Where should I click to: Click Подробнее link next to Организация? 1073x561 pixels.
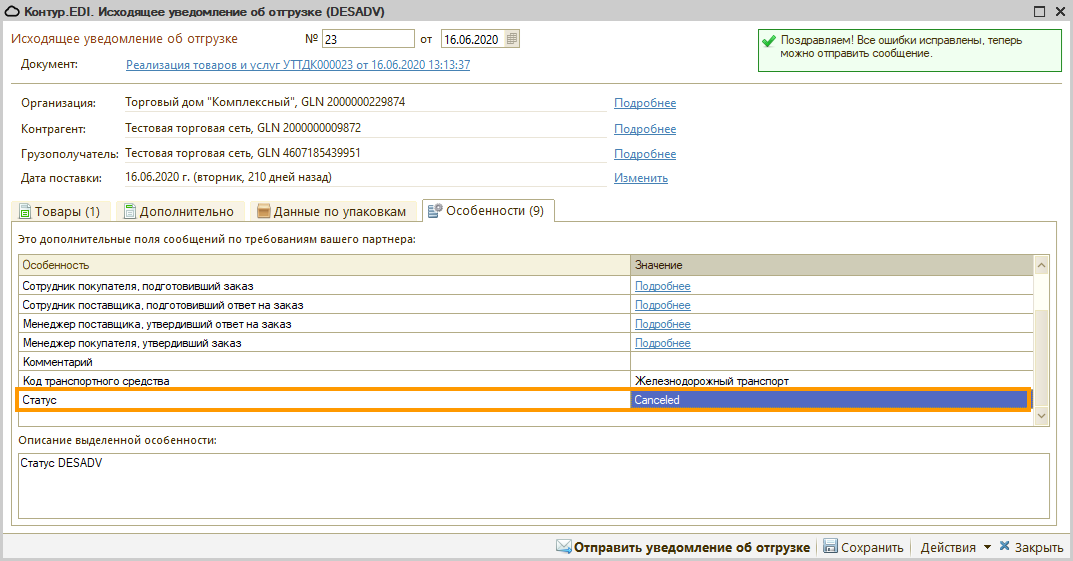(645, 103)
